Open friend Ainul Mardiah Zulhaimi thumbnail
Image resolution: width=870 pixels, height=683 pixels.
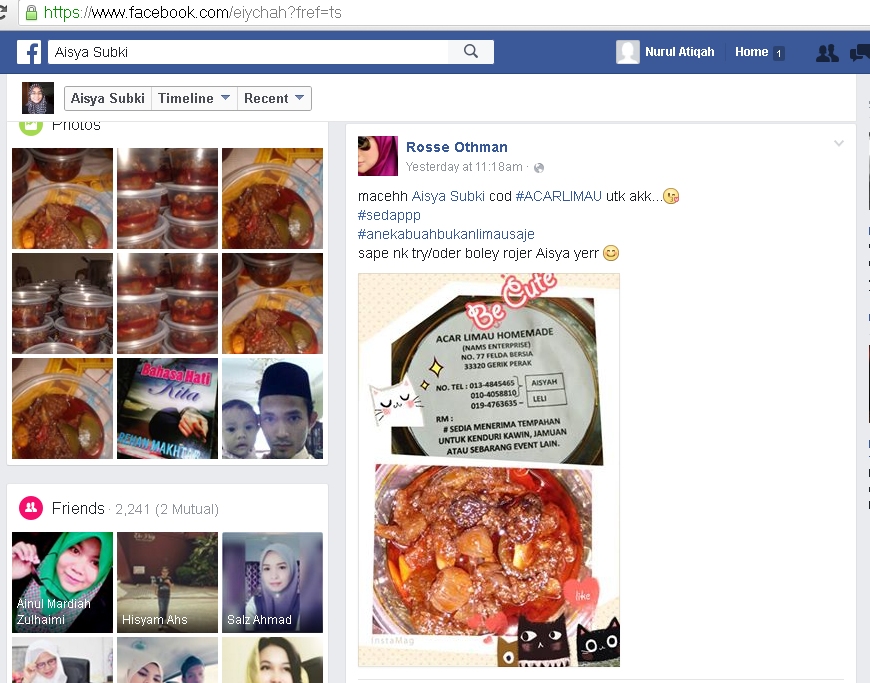62,582
